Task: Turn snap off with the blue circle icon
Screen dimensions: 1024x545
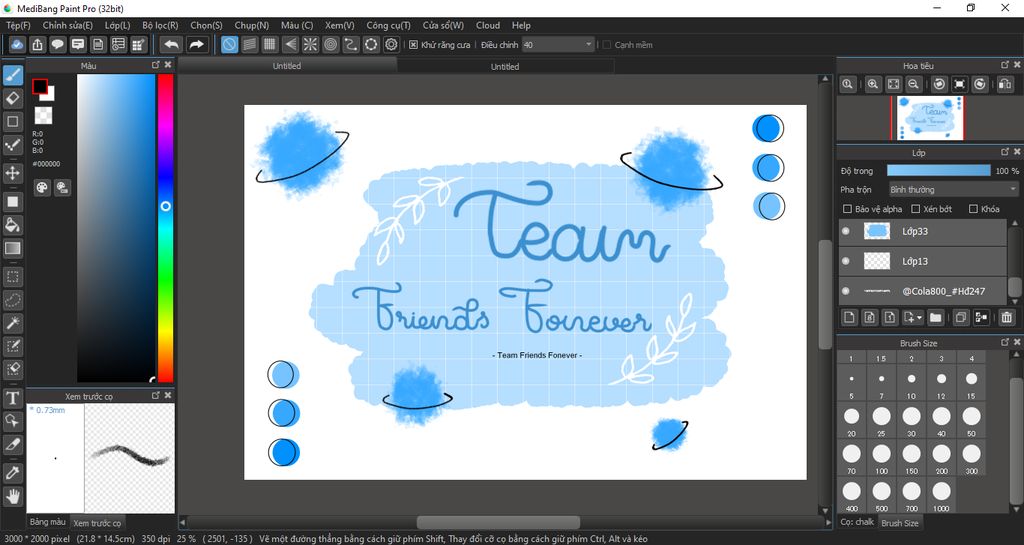Action: coord(229,44)
